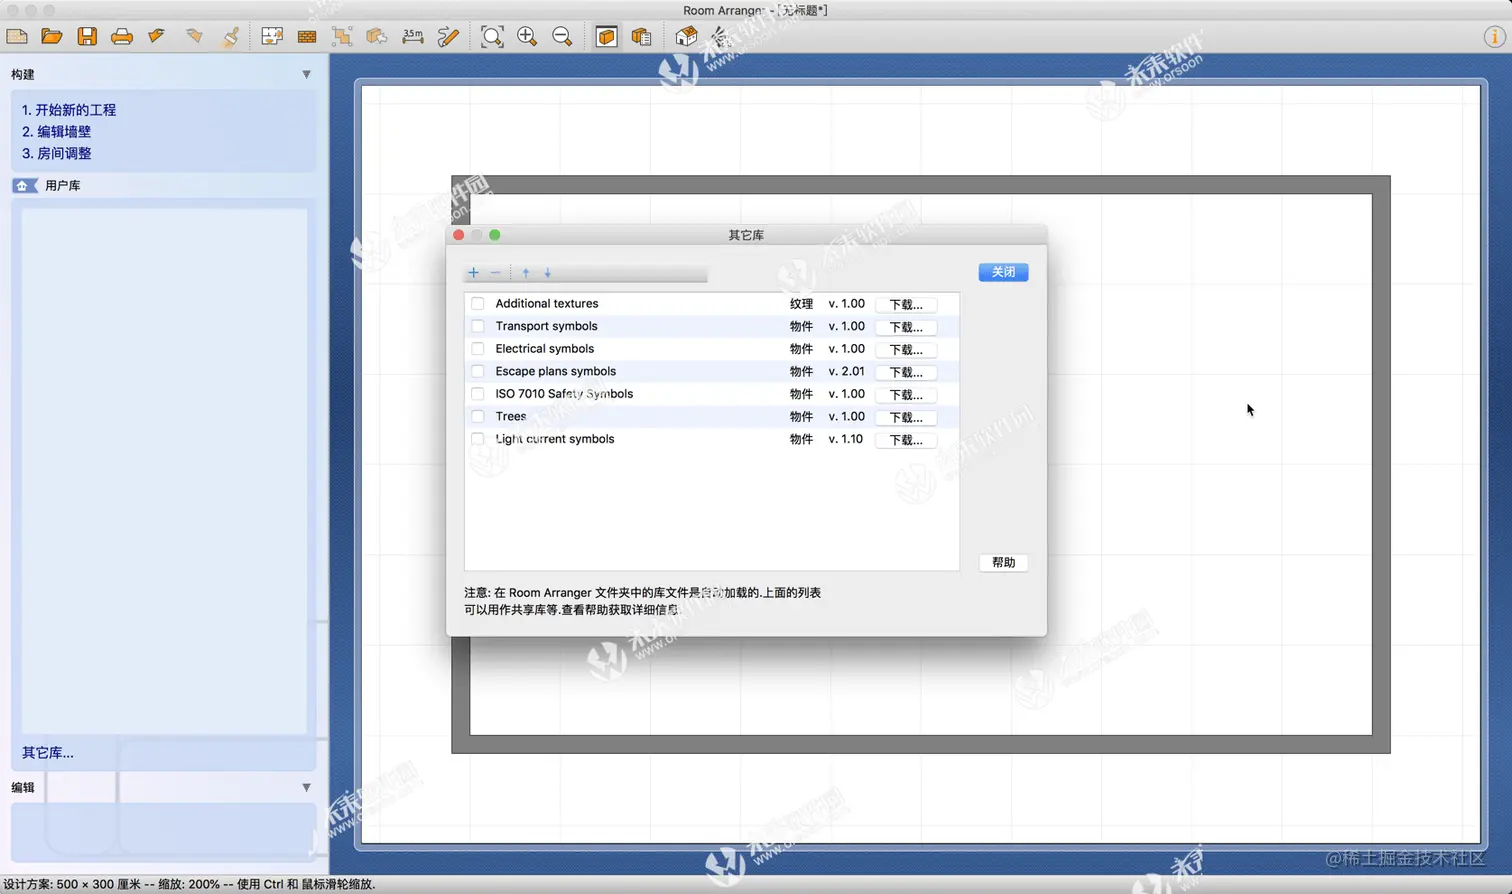Click the 帮助 button in dialog

[1003, 563]
